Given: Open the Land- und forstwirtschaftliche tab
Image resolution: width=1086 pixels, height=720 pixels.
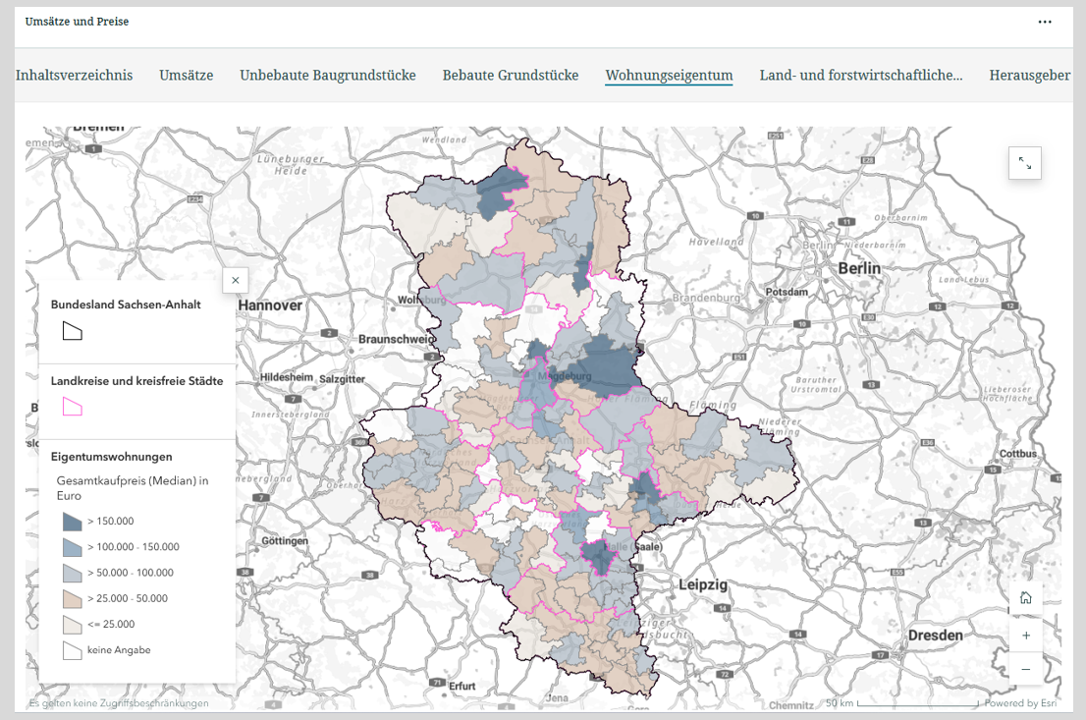Looking at the screenshot, I should click(x=861, y=75).
